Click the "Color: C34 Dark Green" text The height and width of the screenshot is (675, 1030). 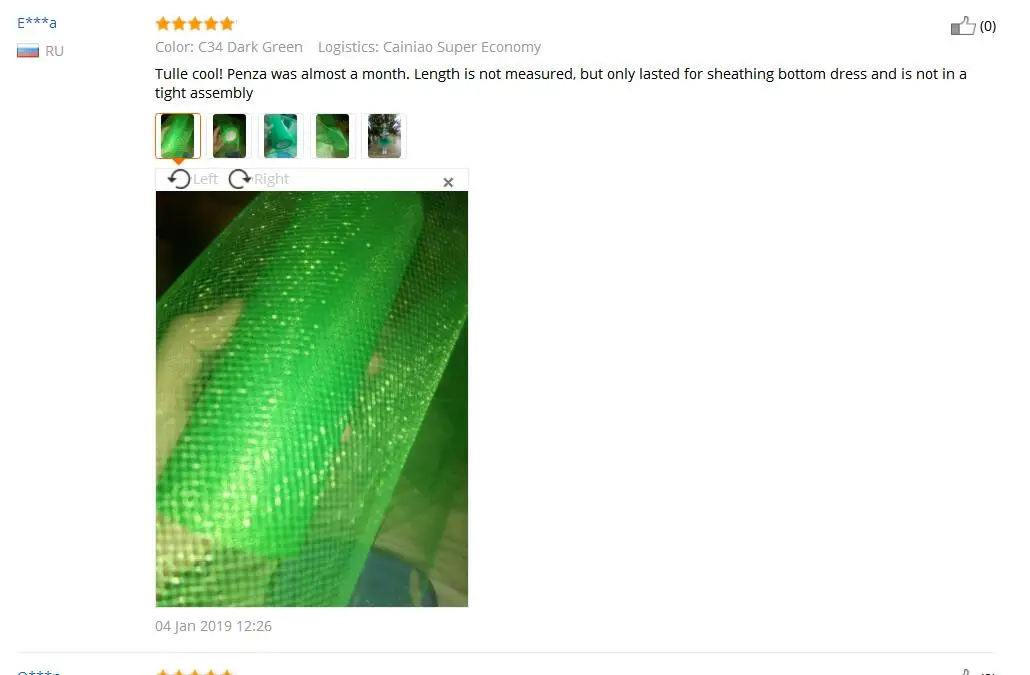[229, 47]
